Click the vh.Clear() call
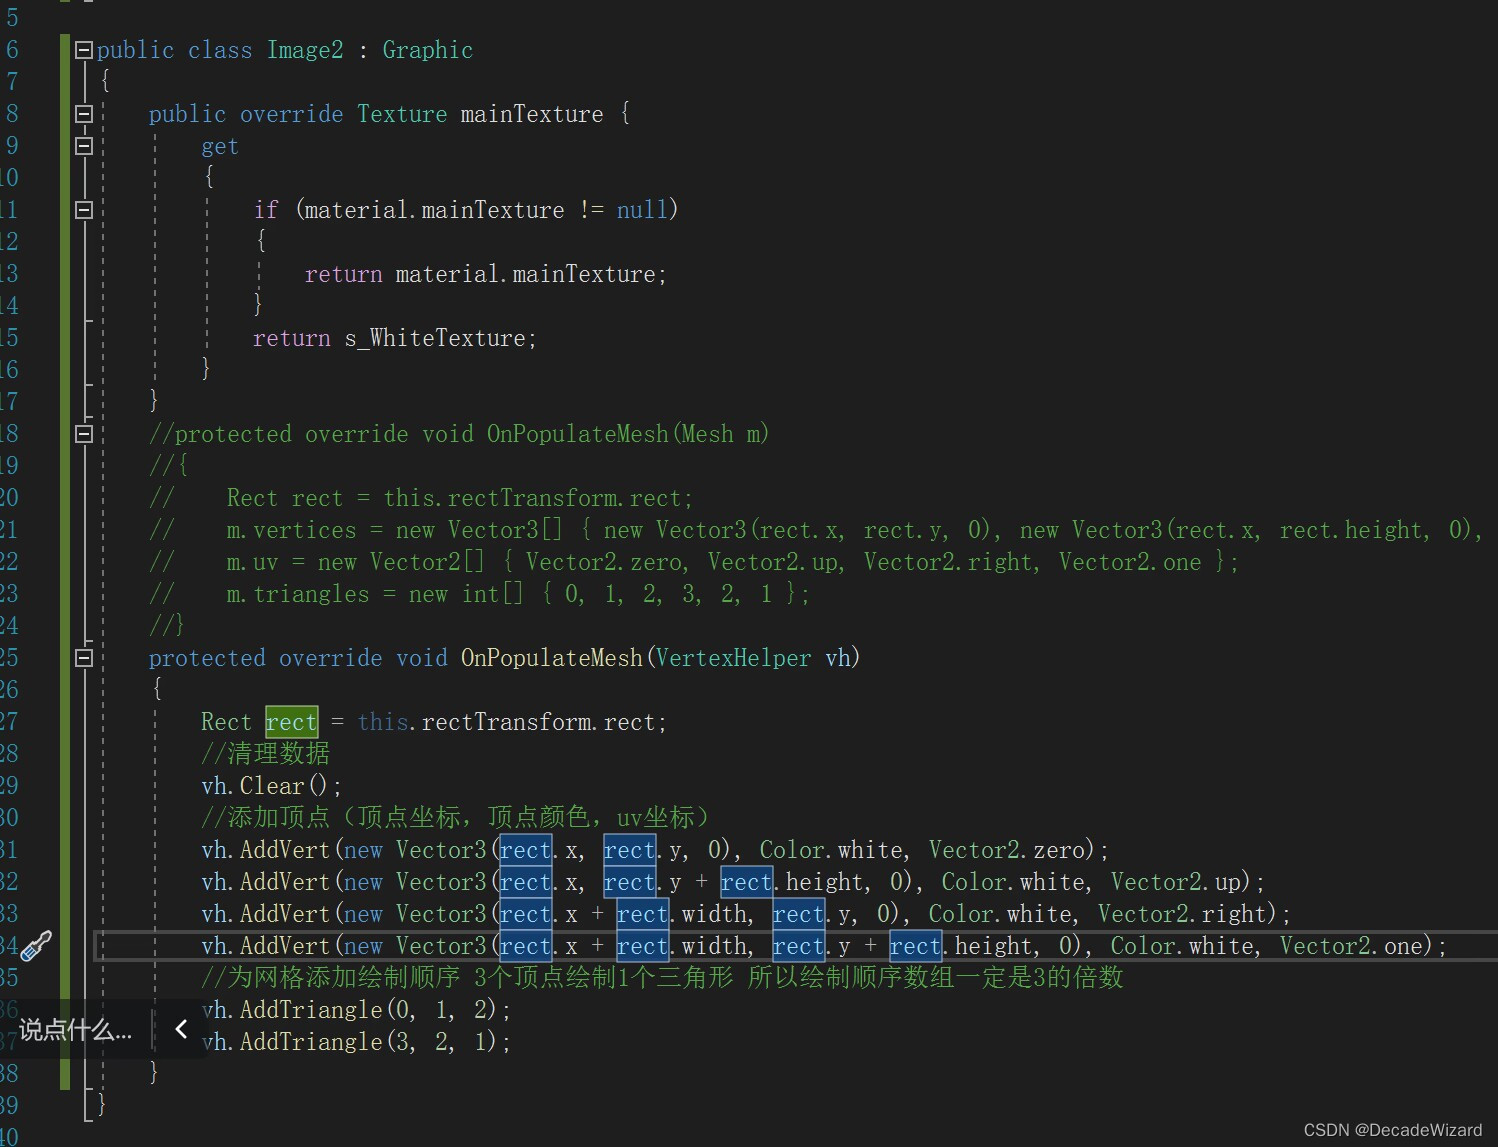1498x1147 pixels. pyautogui.click(x=271, y=786)
